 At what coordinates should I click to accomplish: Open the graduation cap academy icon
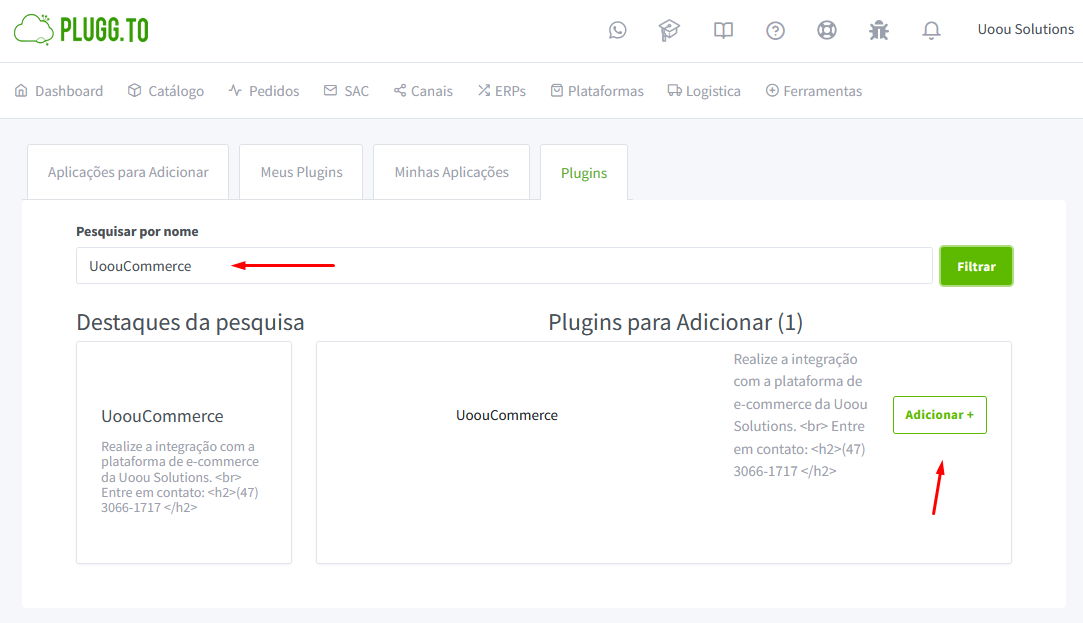669,30
